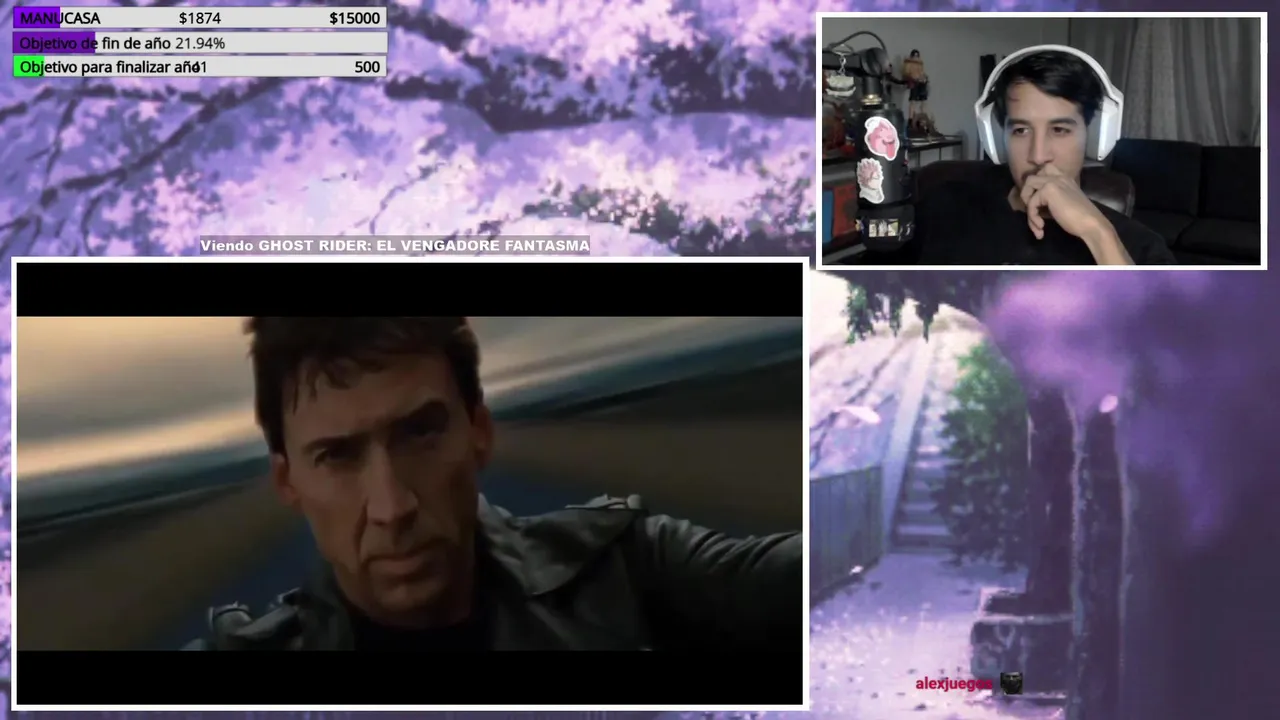
Task: Click the $1874 current amount text
Action: point(200,18)
